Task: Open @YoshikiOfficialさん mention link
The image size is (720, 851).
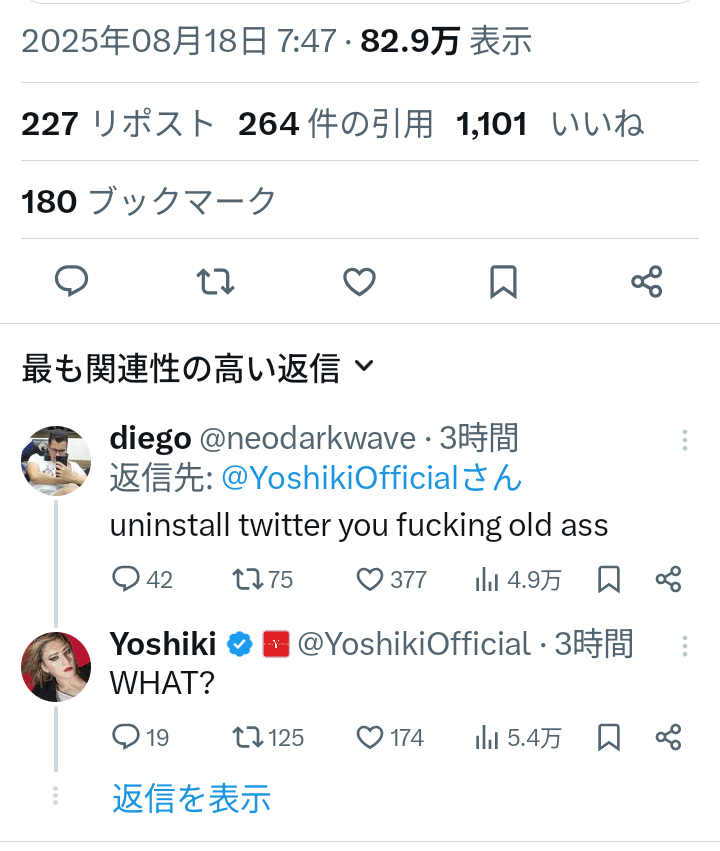Action: click(372, 478)
